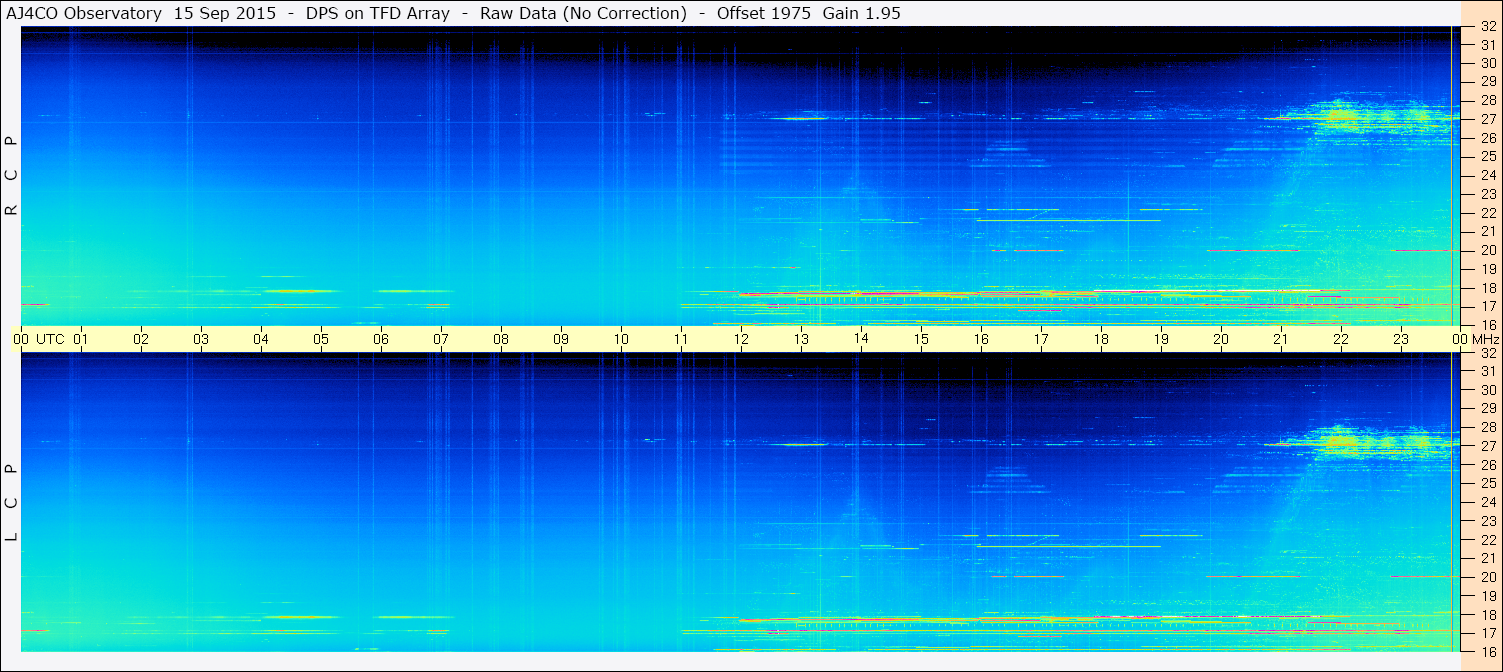Click the 16 MHz tick of LCP panel
Screen dimensions: 1503x672
click(1488, 652)
